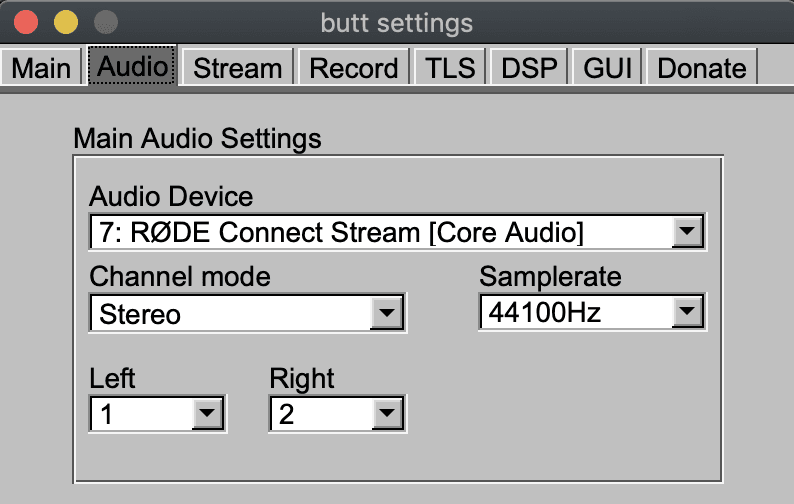Open the Stream settings tab
Screen dimensions: 794x504
pyautogui.click(x=237, y=68)
